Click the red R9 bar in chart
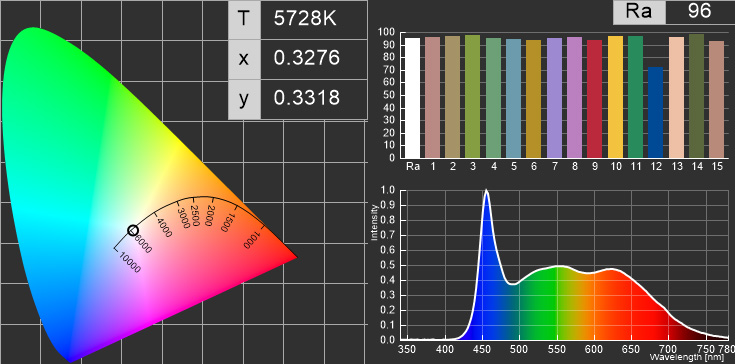The image size is (735, 364). 595,99
